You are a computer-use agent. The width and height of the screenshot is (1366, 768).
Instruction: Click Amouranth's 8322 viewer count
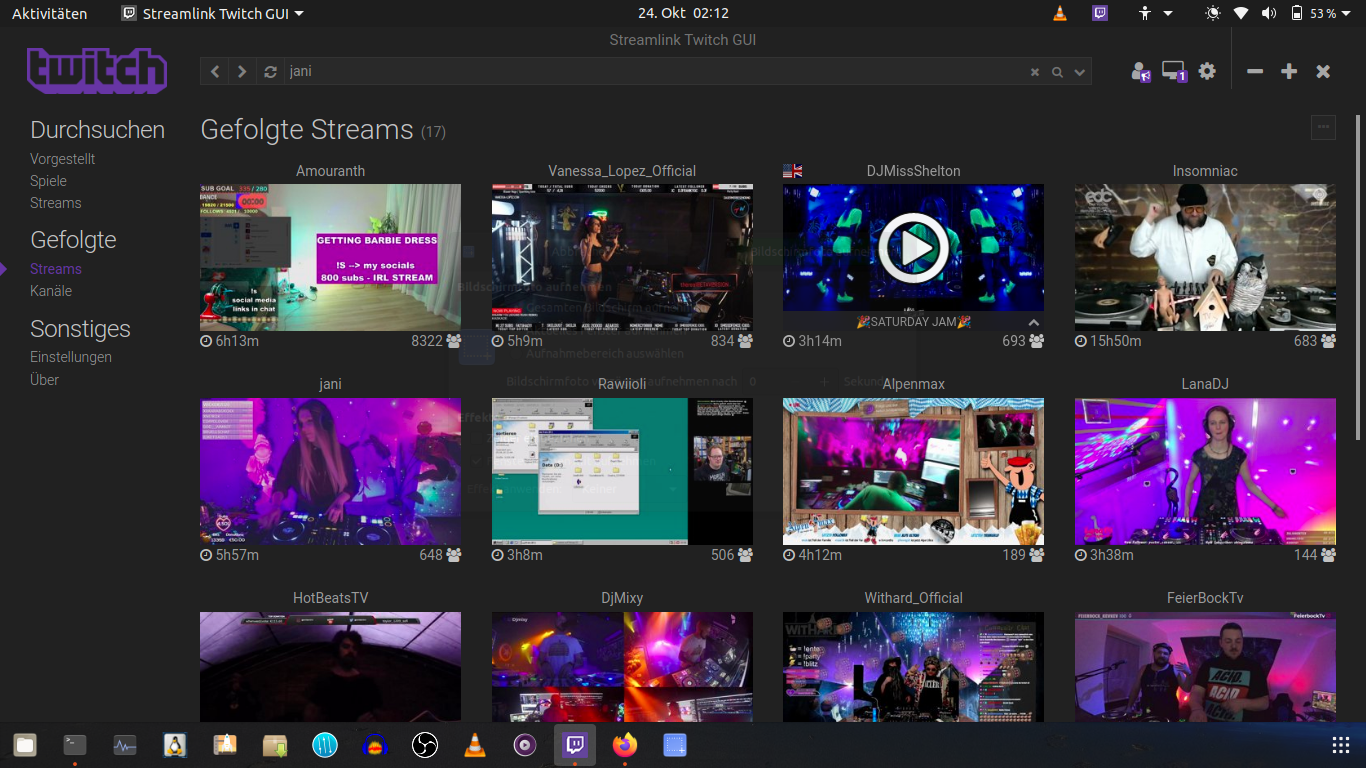point(426,341)
